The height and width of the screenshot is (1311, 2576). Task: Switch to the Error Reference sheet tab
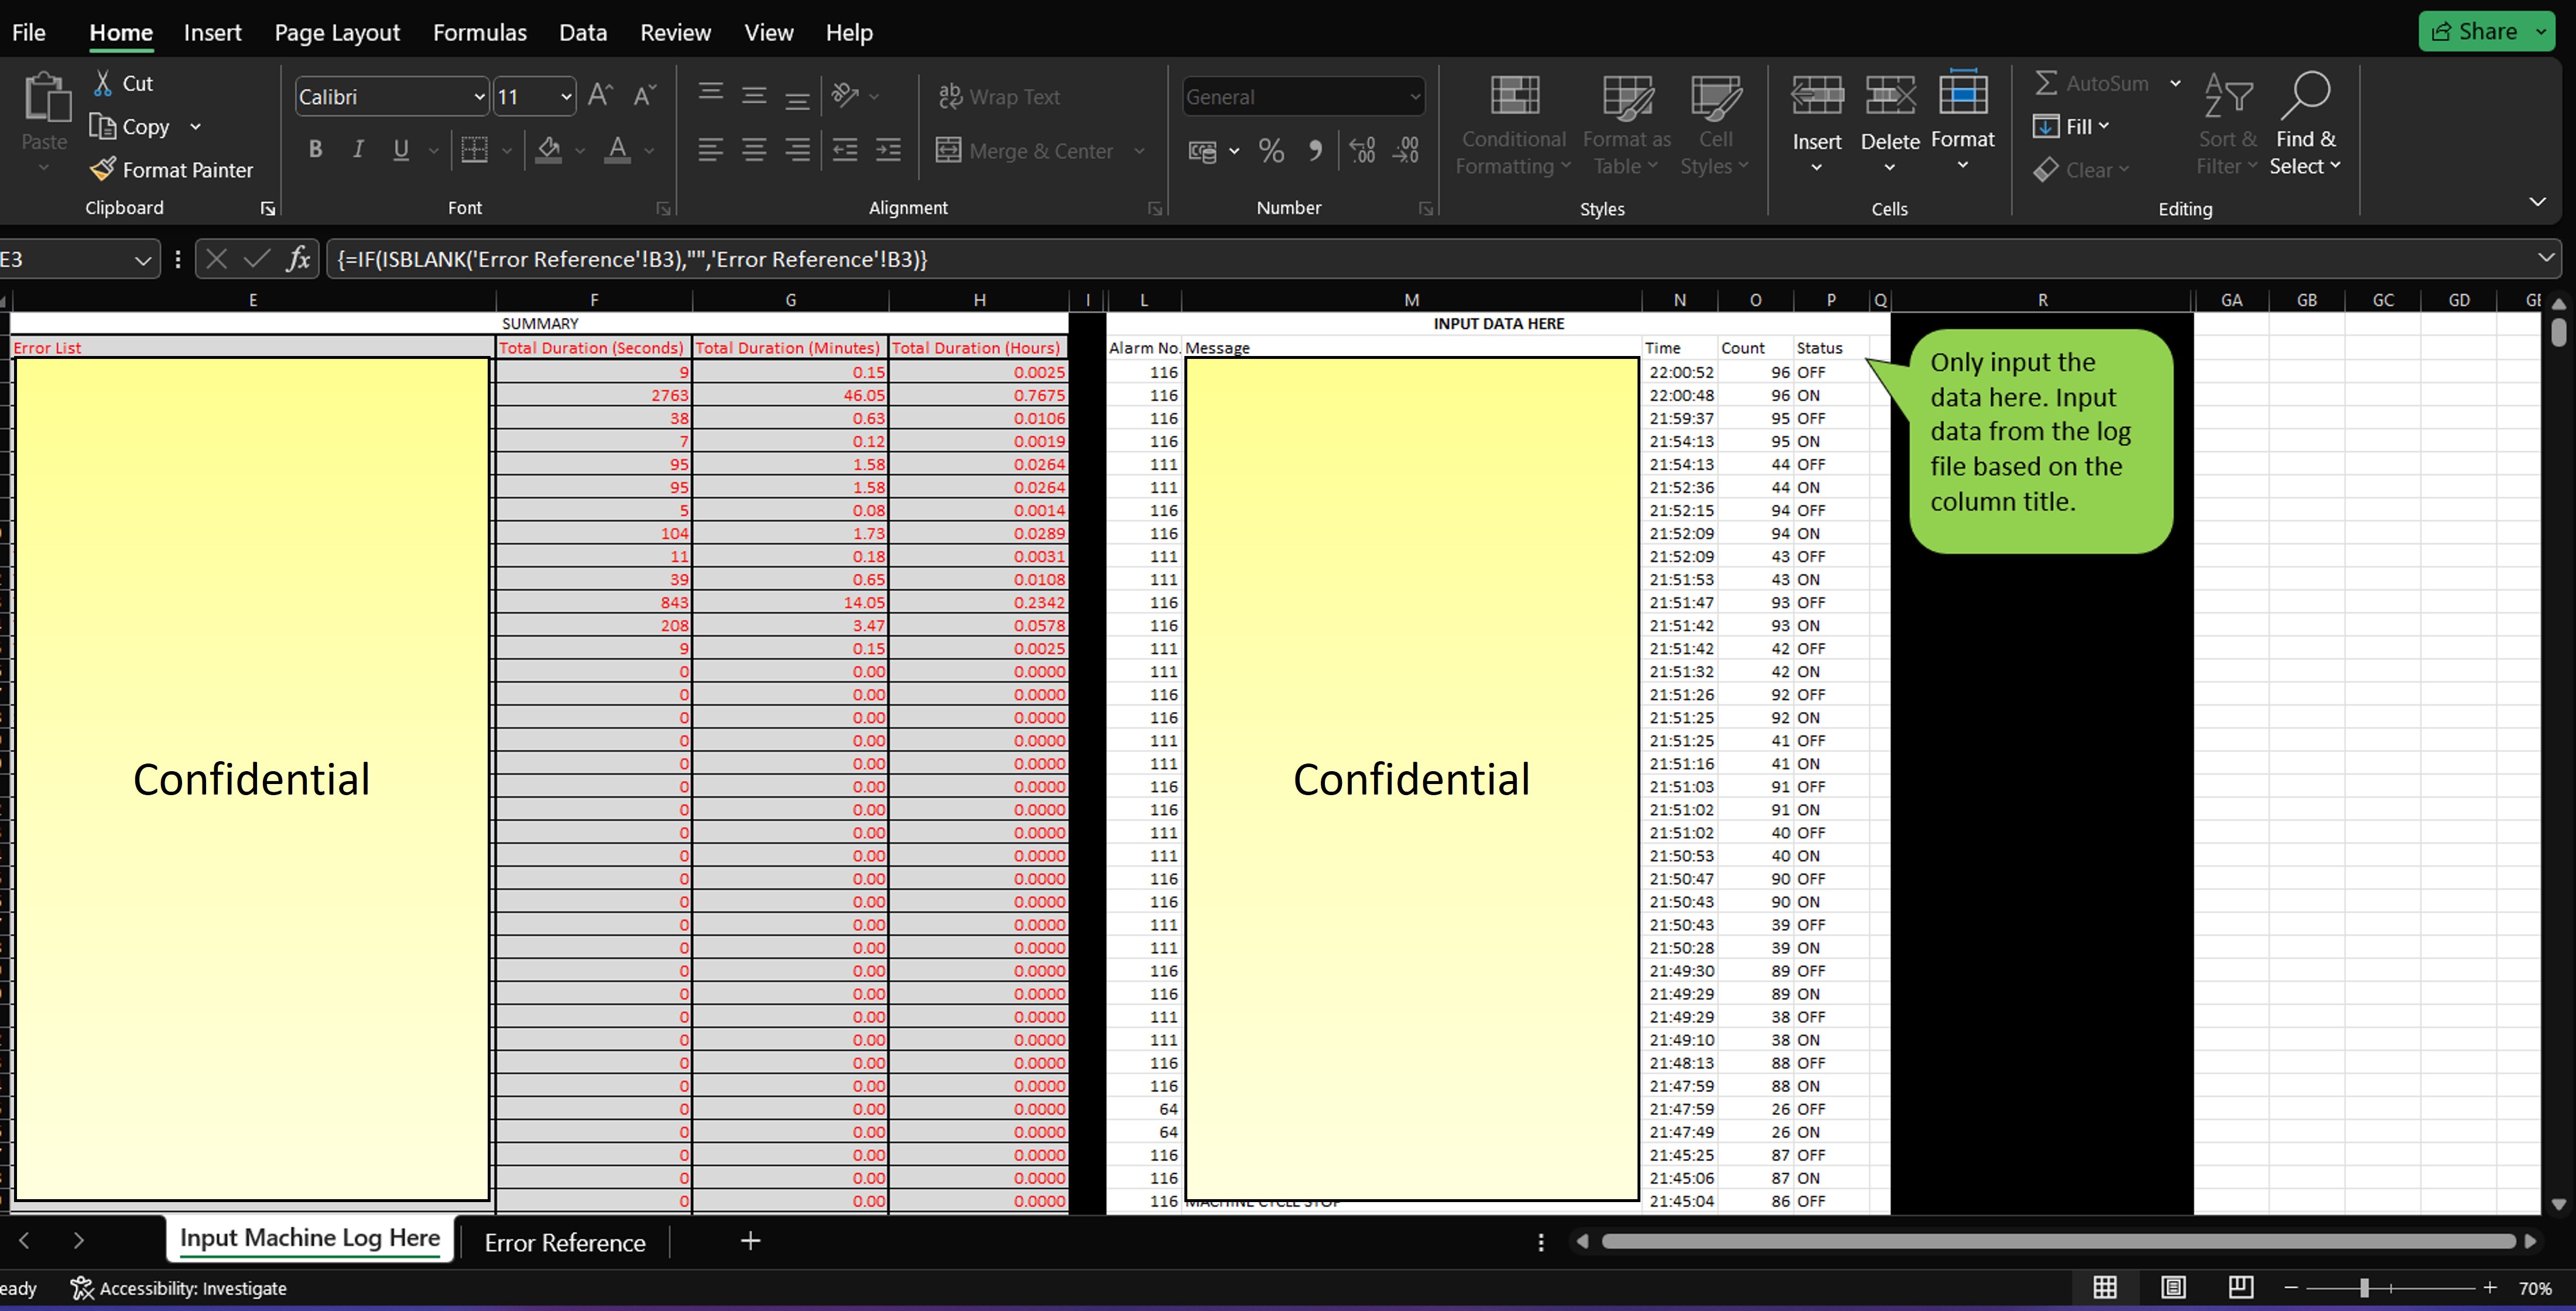(x=564, y=1242)
